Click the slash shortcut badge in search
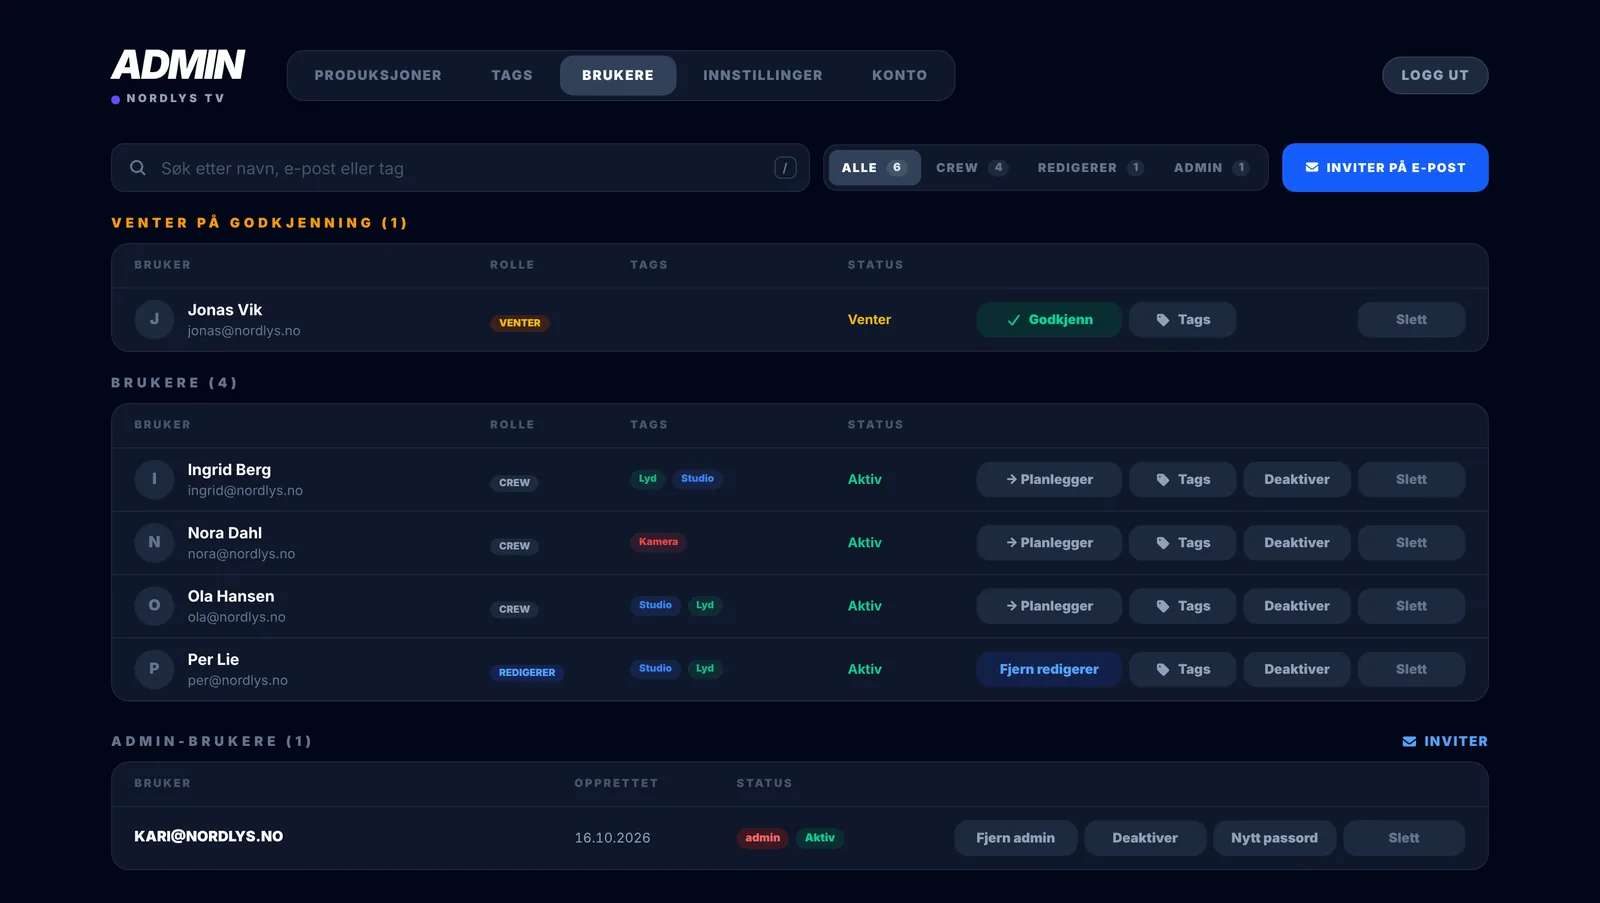 pyautogui.click(x=785, y=168)
